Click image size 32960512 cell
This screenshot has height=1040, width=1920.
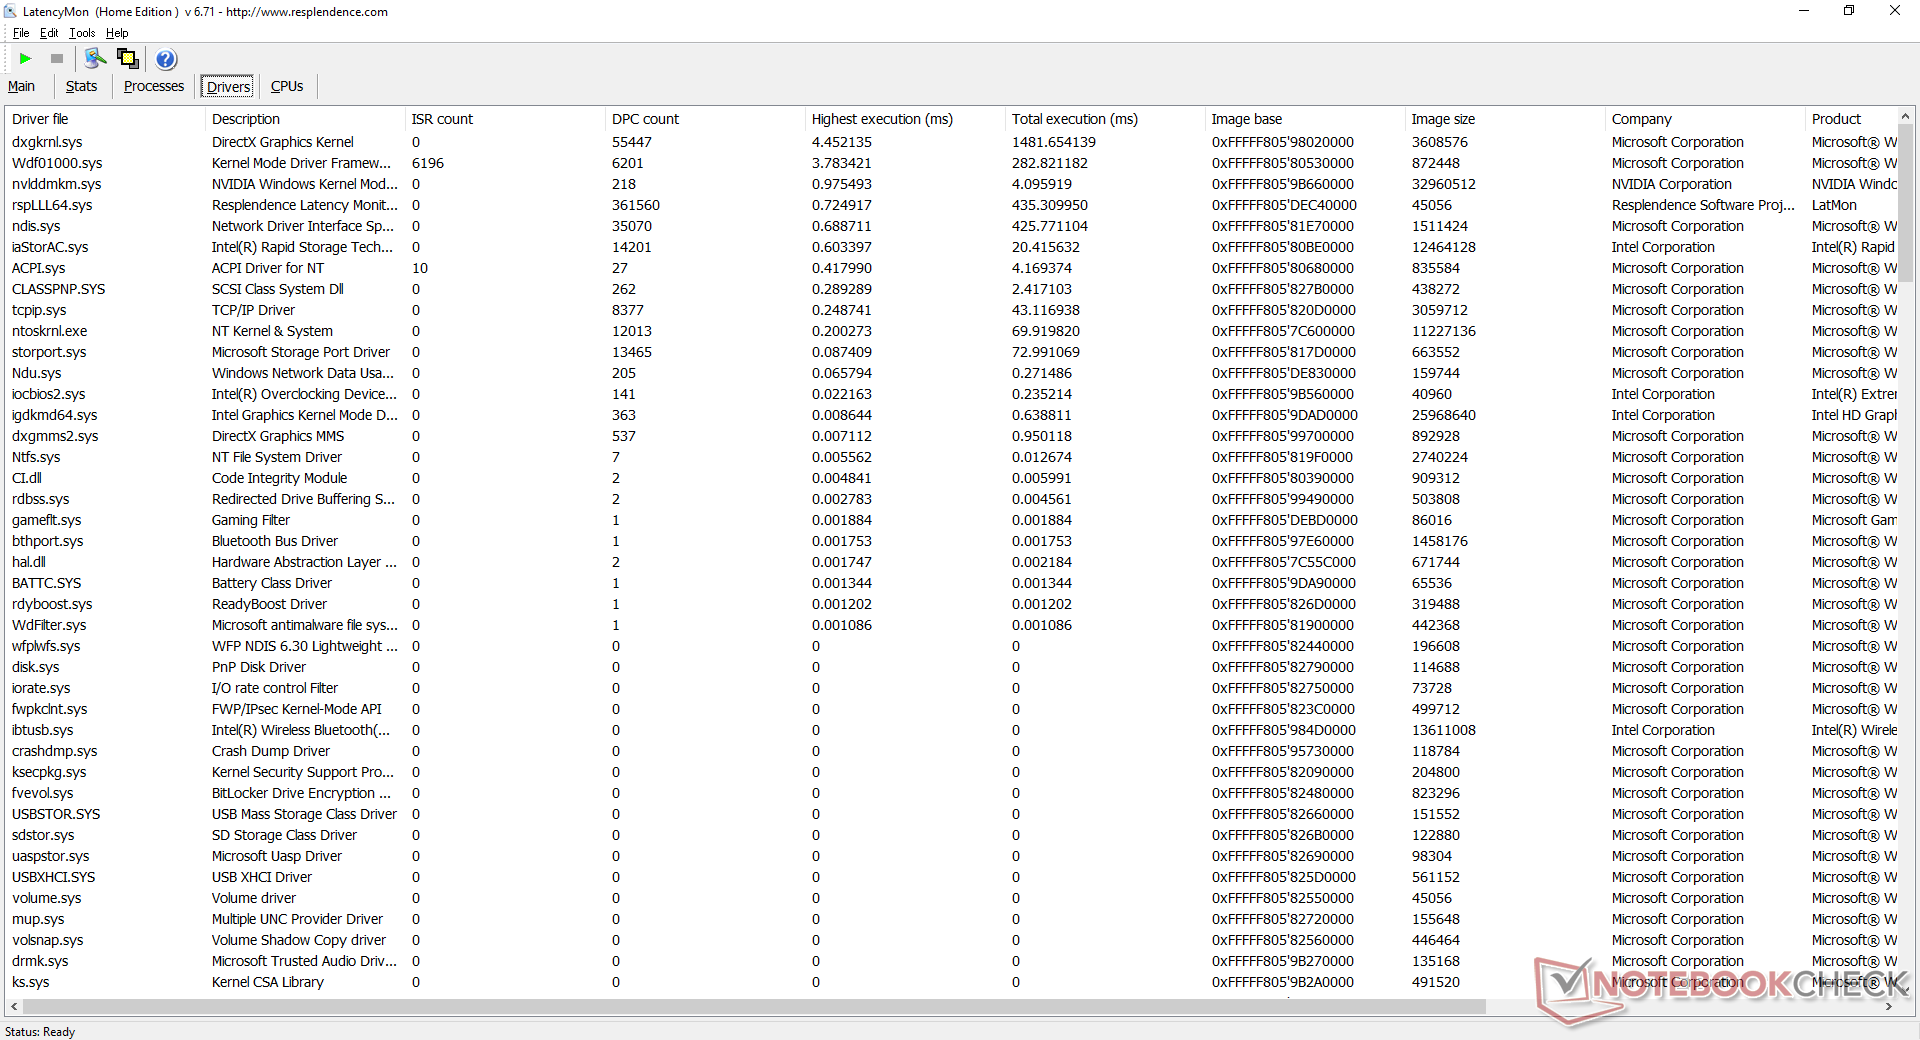[x=1444, y=184]
